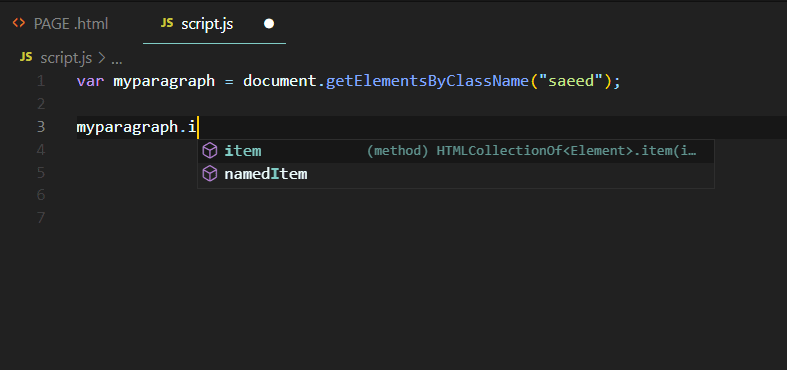787x370 pixels.
Task: Click the "saeed" string literal
Action: pyautogui.click(x=571, y=81)
